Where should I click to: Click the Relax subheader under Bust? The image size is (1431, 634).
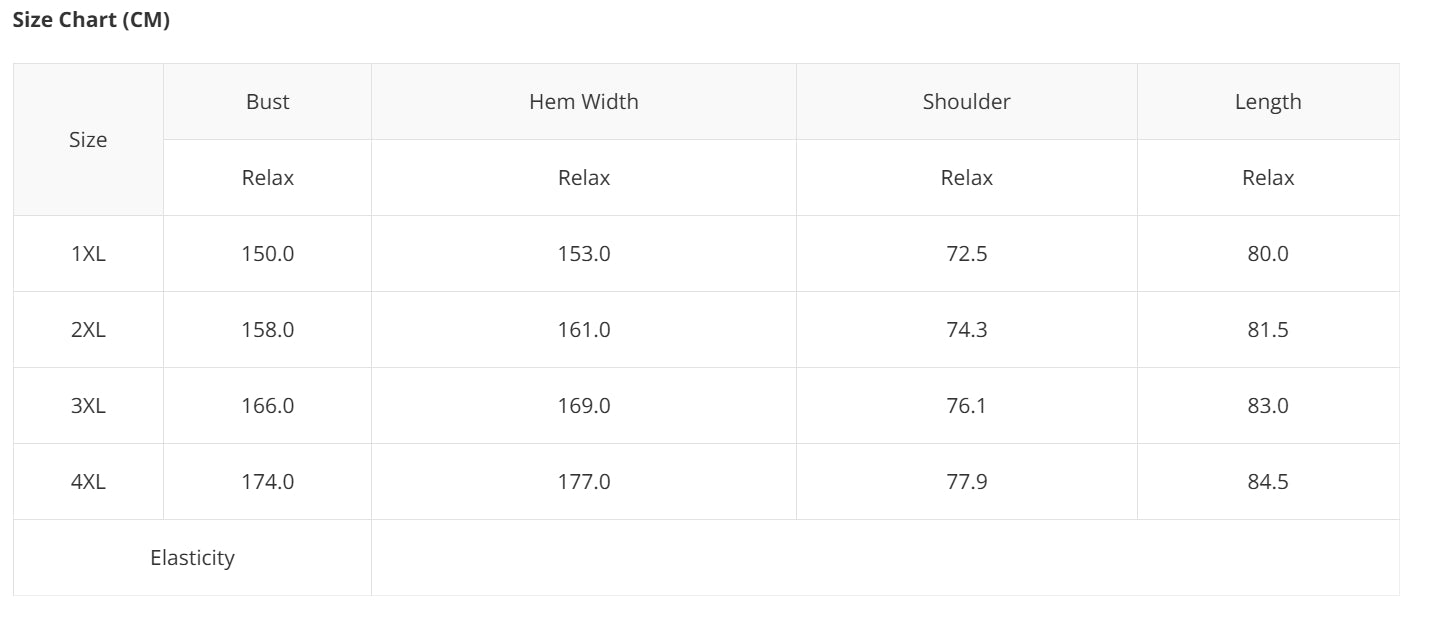coord(267,178)
